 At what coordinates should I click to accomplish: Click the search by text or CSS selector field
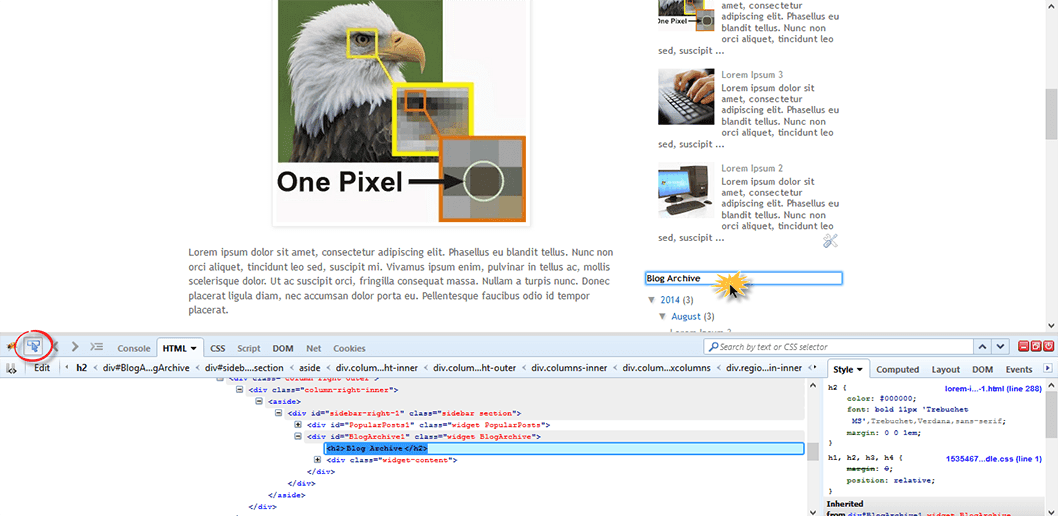pyautogui.click(x=838, y=347)
